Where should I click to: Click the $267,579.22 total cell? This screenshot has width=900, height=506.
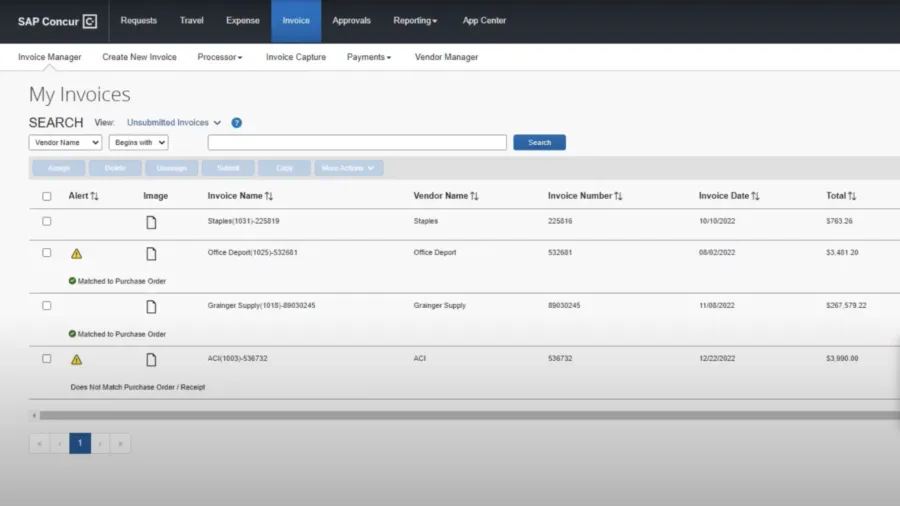(x=846, y=306)
